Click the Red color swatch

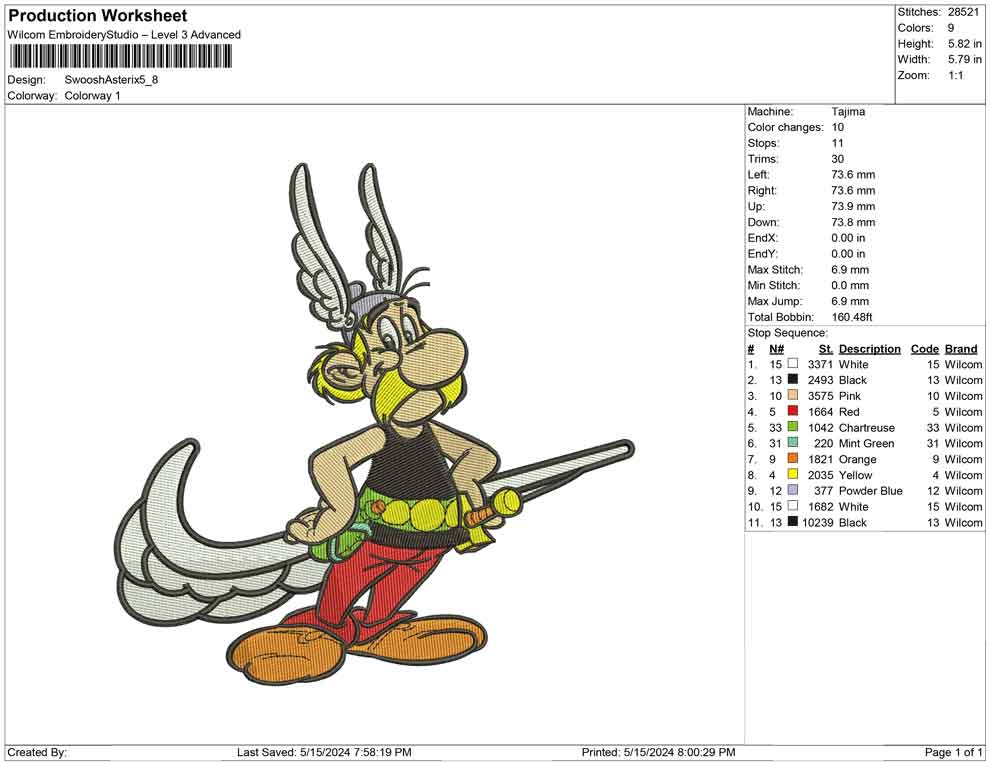[x=793, y=411]
